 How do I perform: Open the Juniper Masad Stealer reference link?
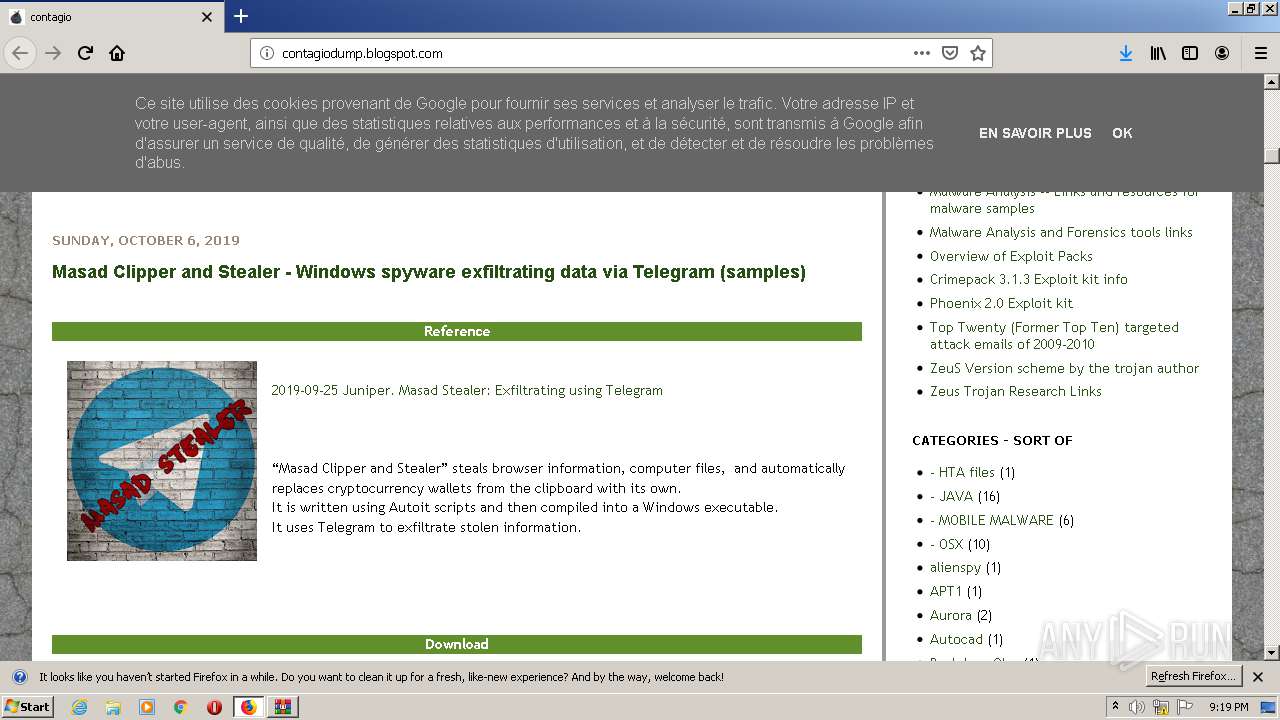pyautogui.click(x=467, y=390)
